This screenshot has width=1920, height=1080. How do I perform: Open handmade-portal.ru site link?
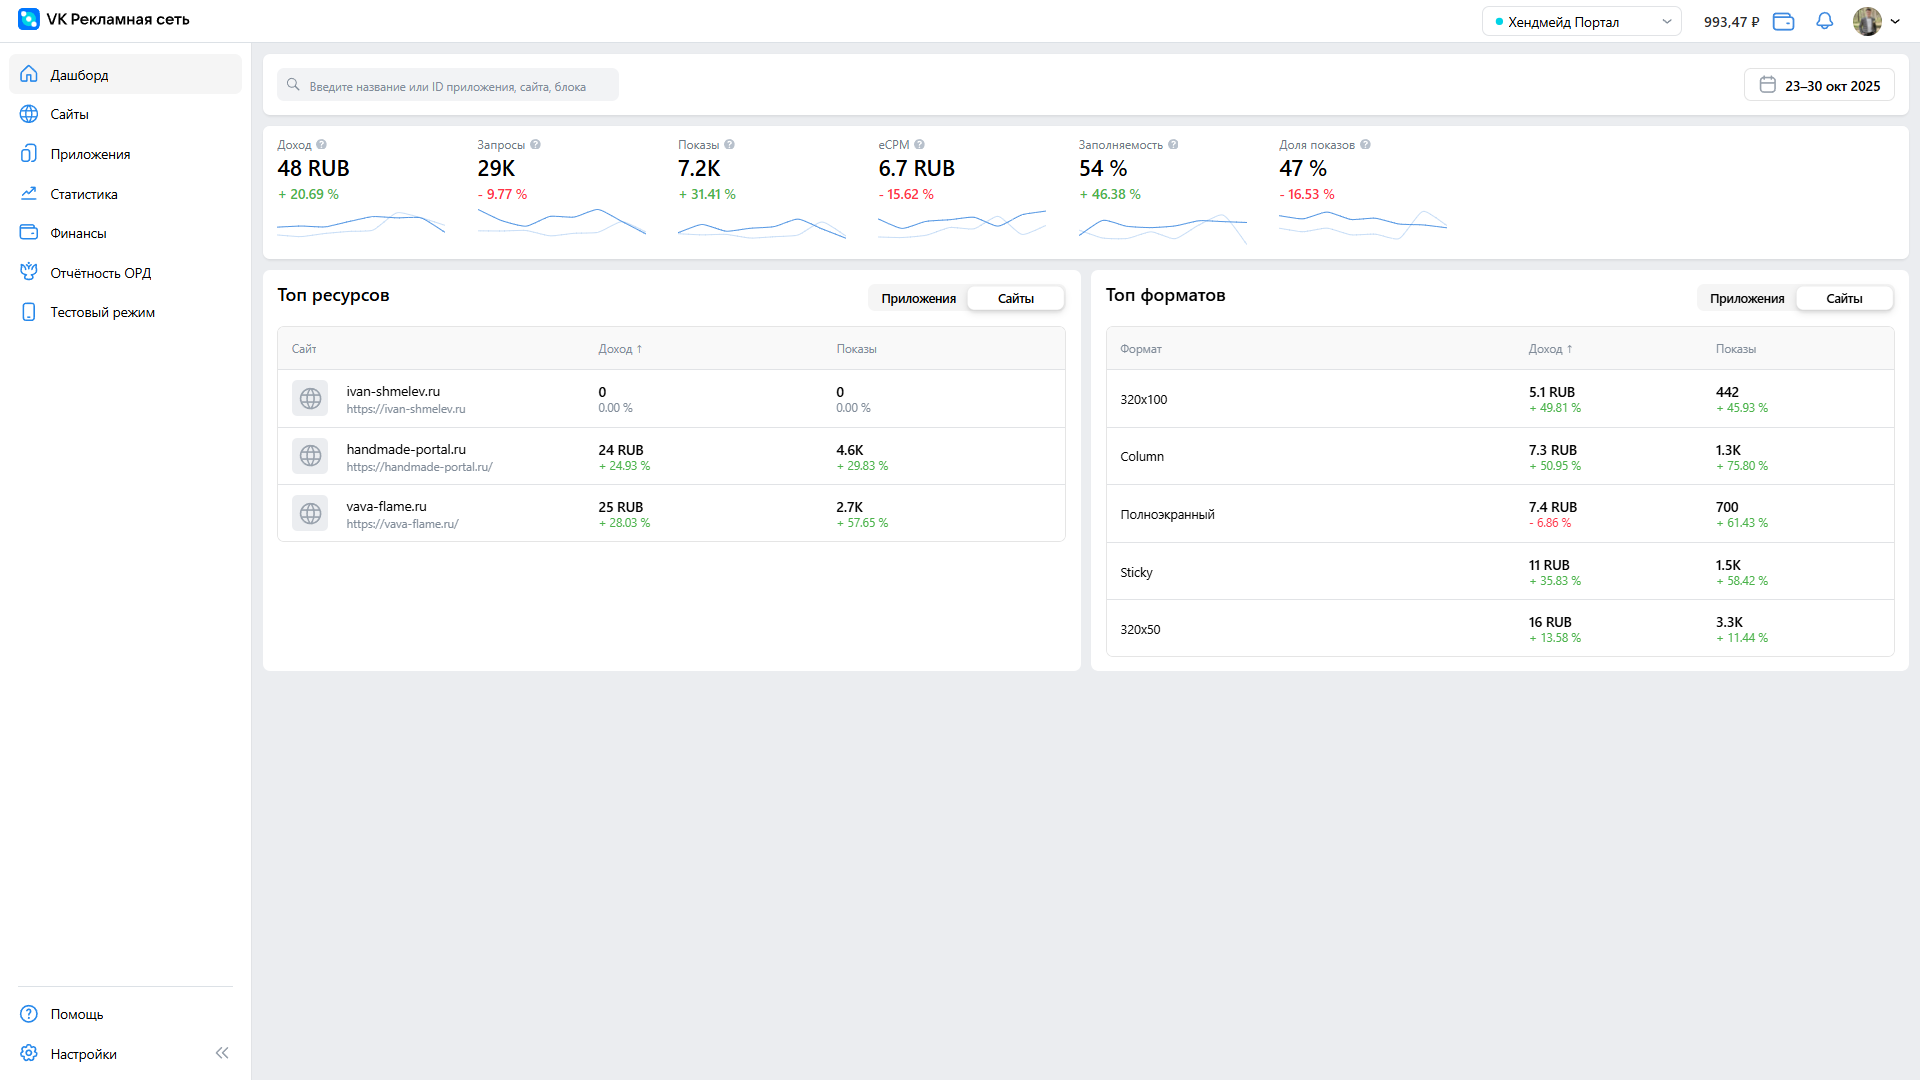pyautogui.click(x=419, y=467)
